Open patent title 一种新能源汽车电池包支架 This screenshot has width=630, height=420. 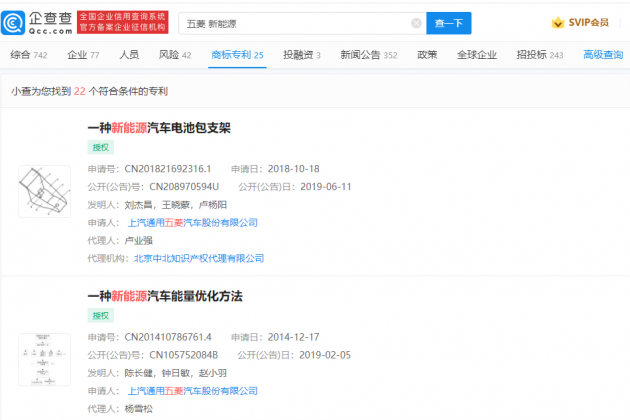(x=159, y=128)
